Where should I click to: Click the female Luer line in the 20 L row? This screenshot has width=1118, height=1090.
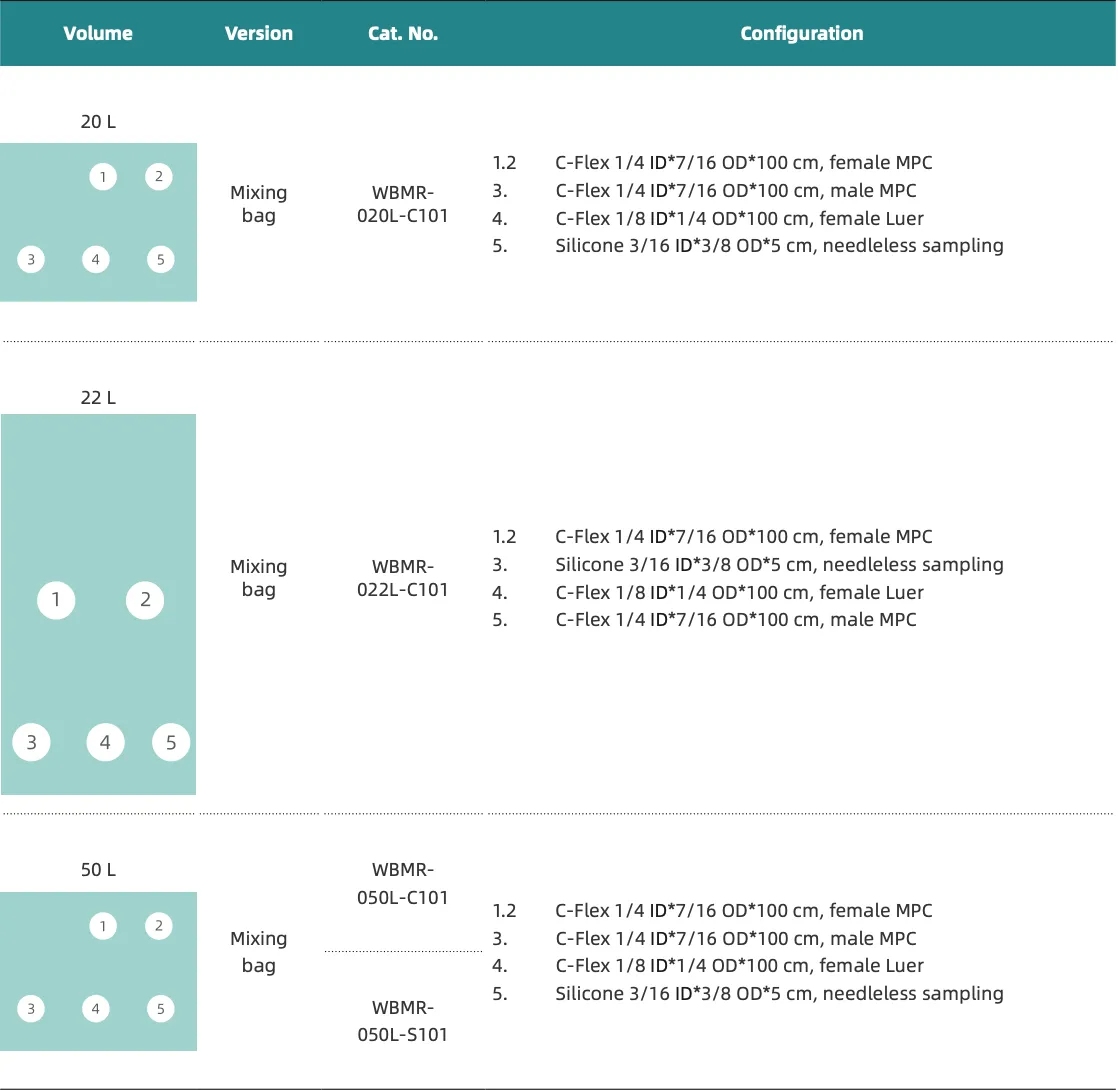(739, 218)
